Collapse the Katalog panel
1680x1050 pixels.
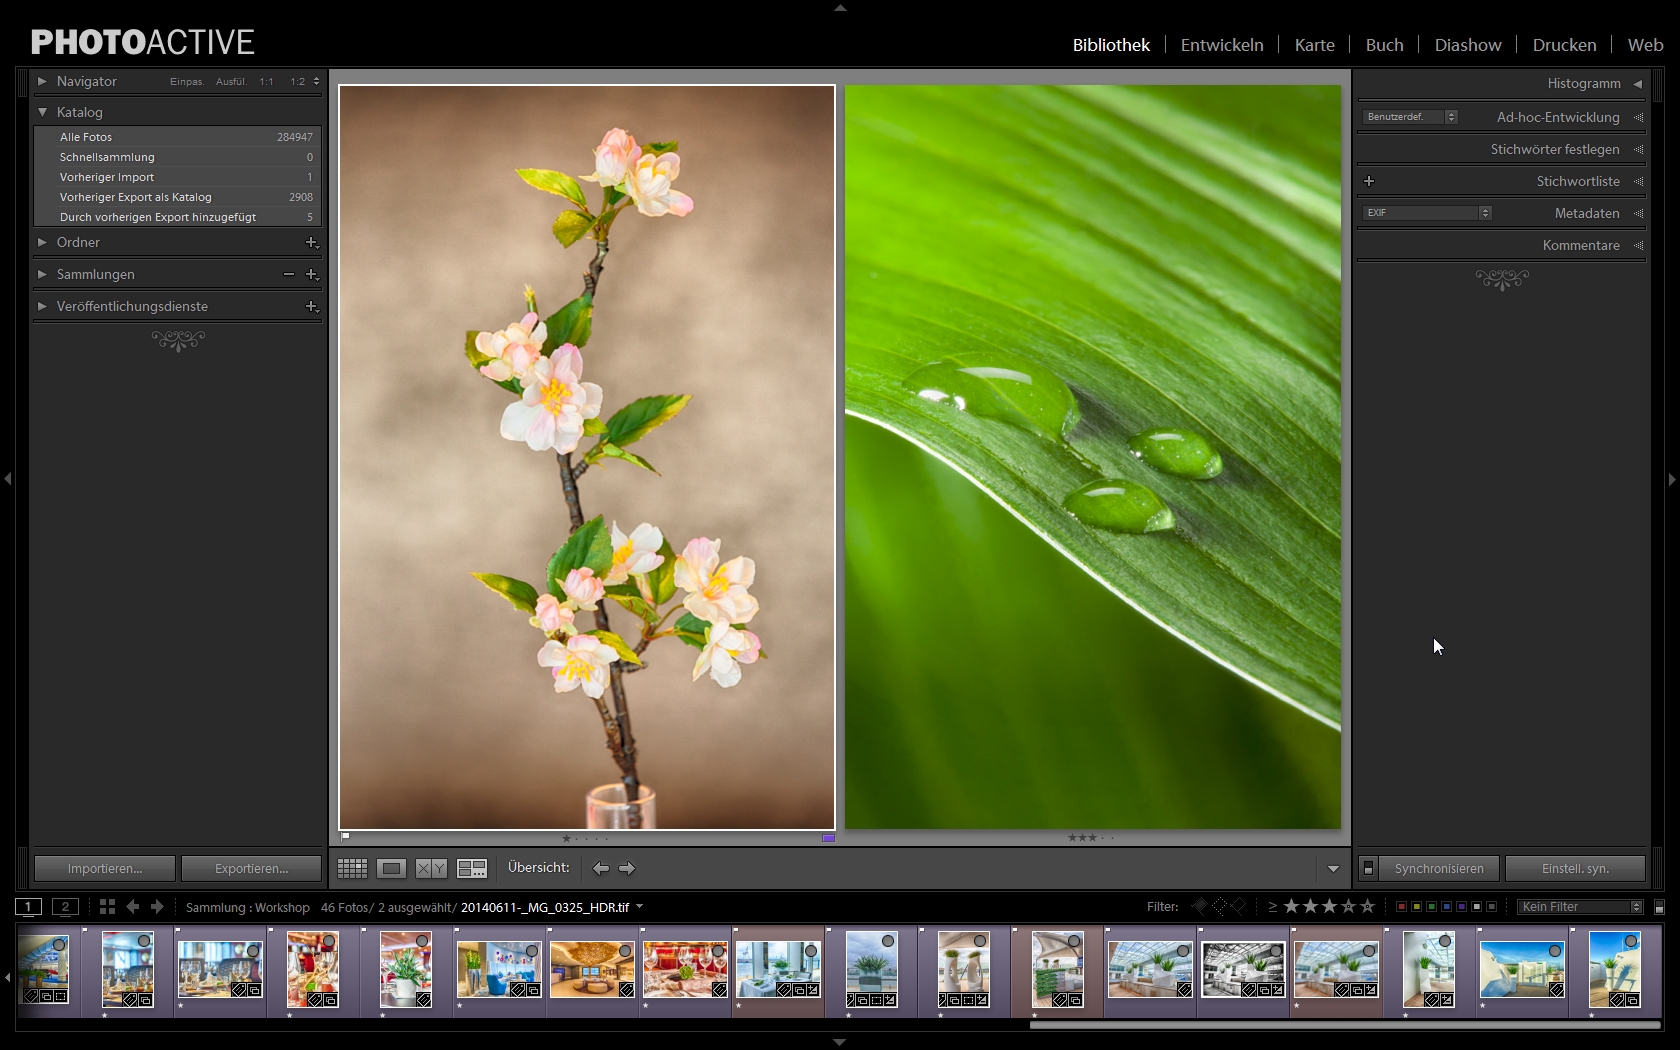point(42,112)
